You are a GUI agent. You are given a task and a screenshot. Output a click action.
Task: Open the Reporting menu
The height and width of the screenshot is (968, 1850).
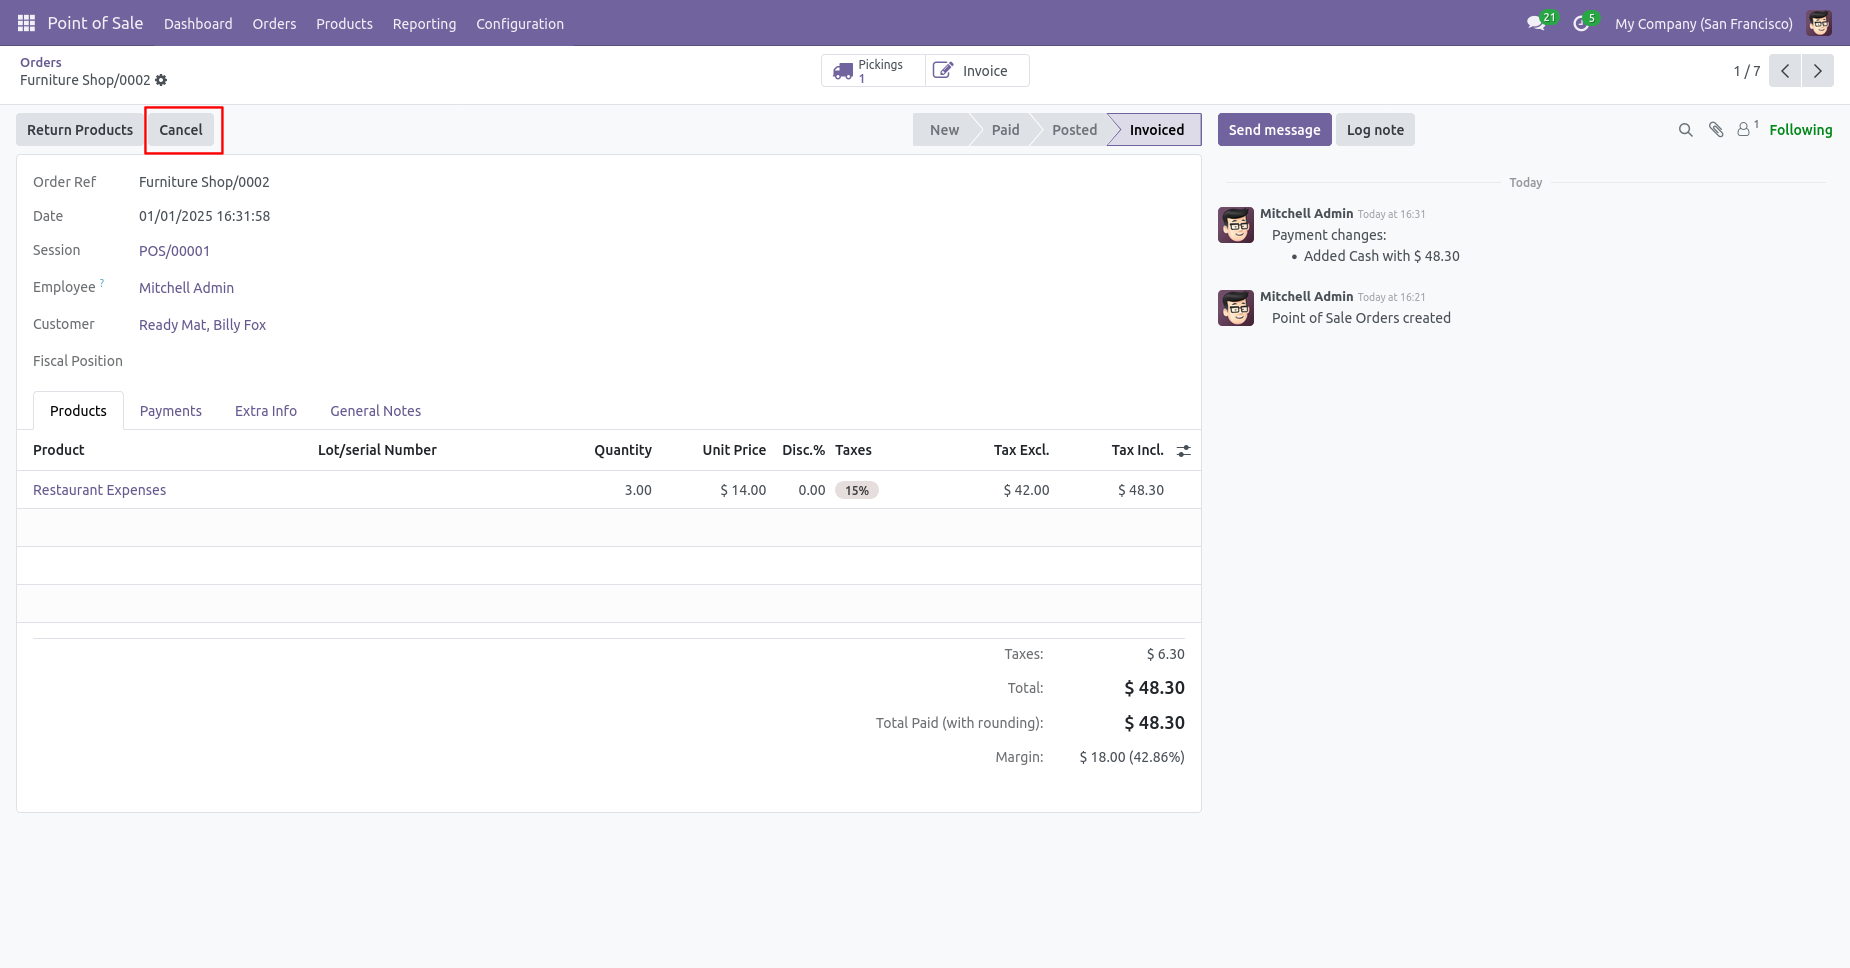tap(424, 23)
